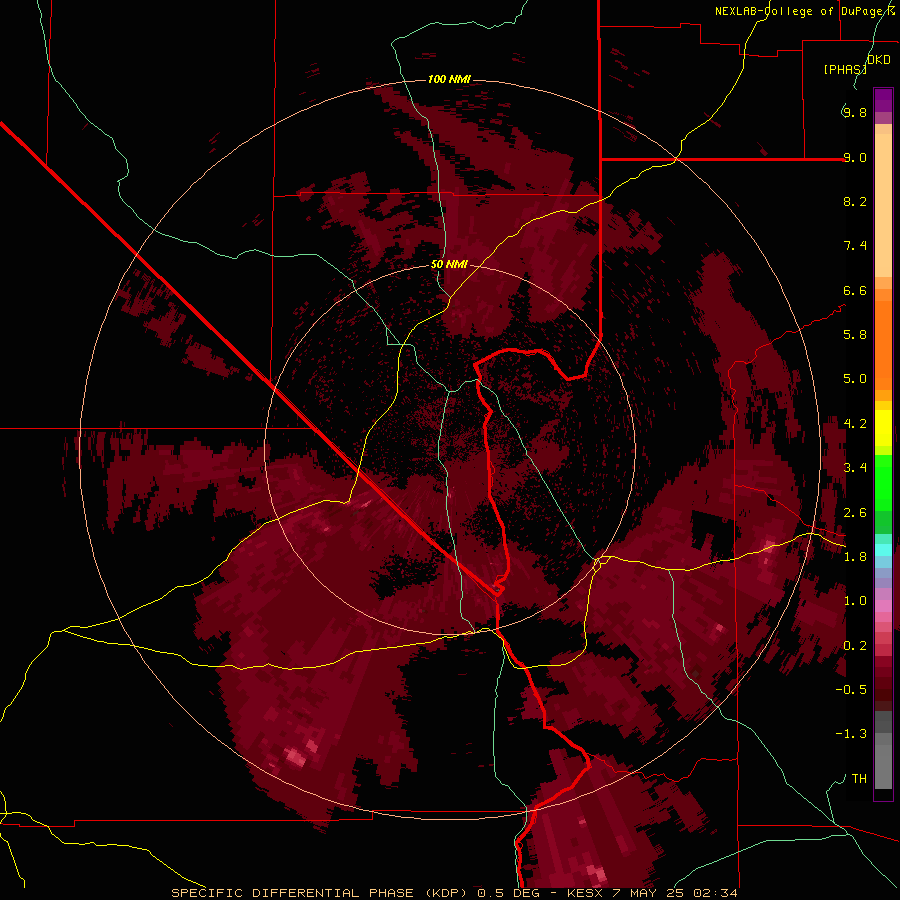
Task: Click the 5.0 scale value
Action: tap(855, 379)
